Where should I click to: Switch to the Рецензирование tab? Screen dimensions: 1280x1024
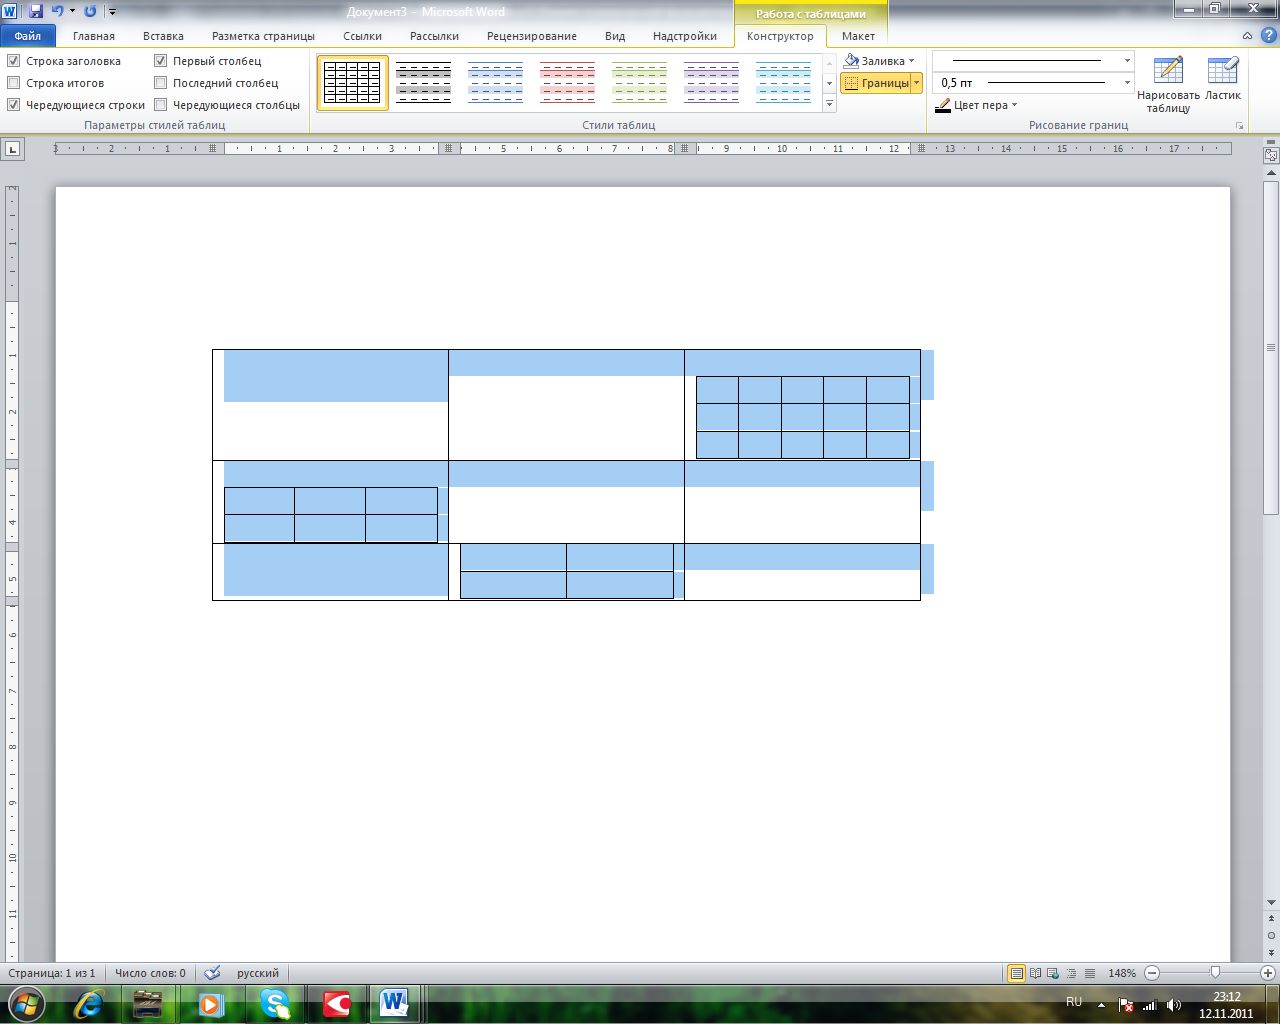[x=532, y=36]
